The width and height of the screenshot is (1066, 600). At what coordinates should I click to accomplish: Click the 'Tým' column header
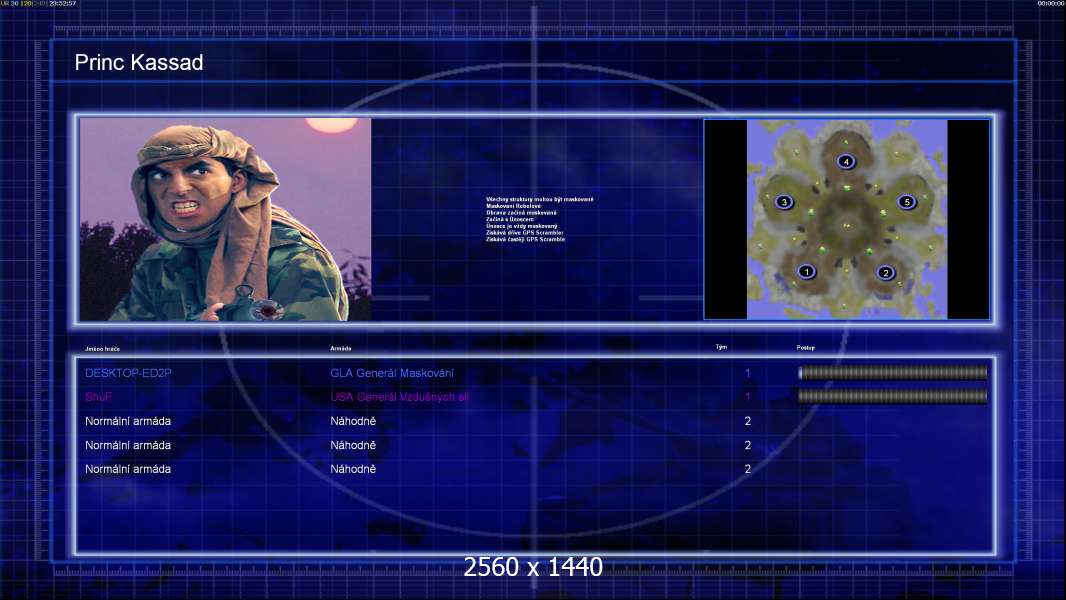[x=721, y=347]
